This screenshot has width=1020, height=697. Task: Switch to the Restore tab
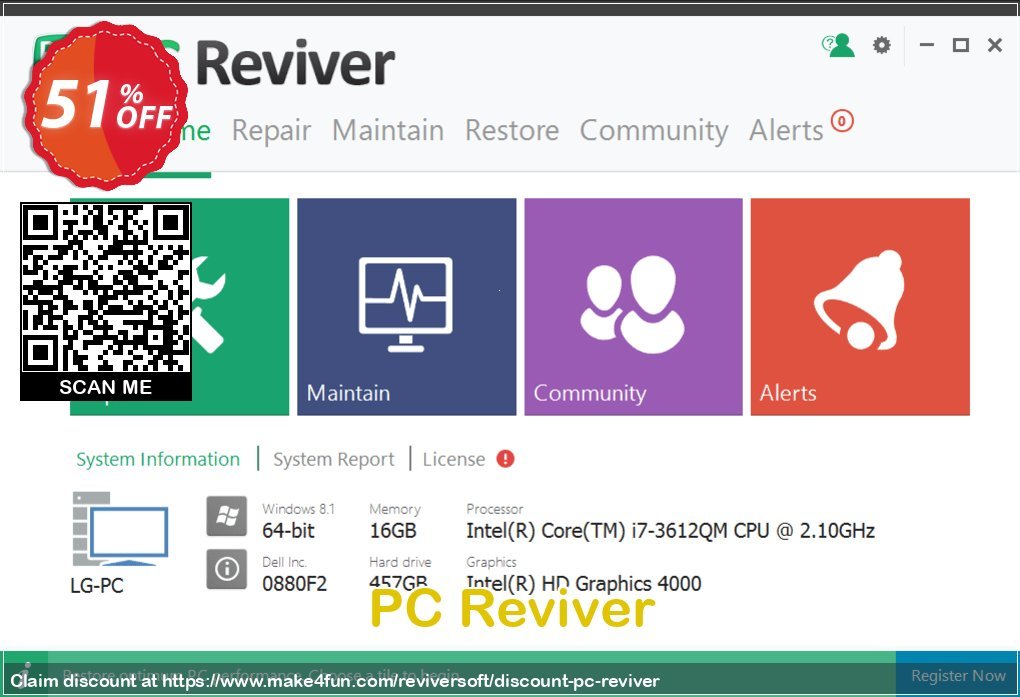pyautogui.click(x=512, y=130)
